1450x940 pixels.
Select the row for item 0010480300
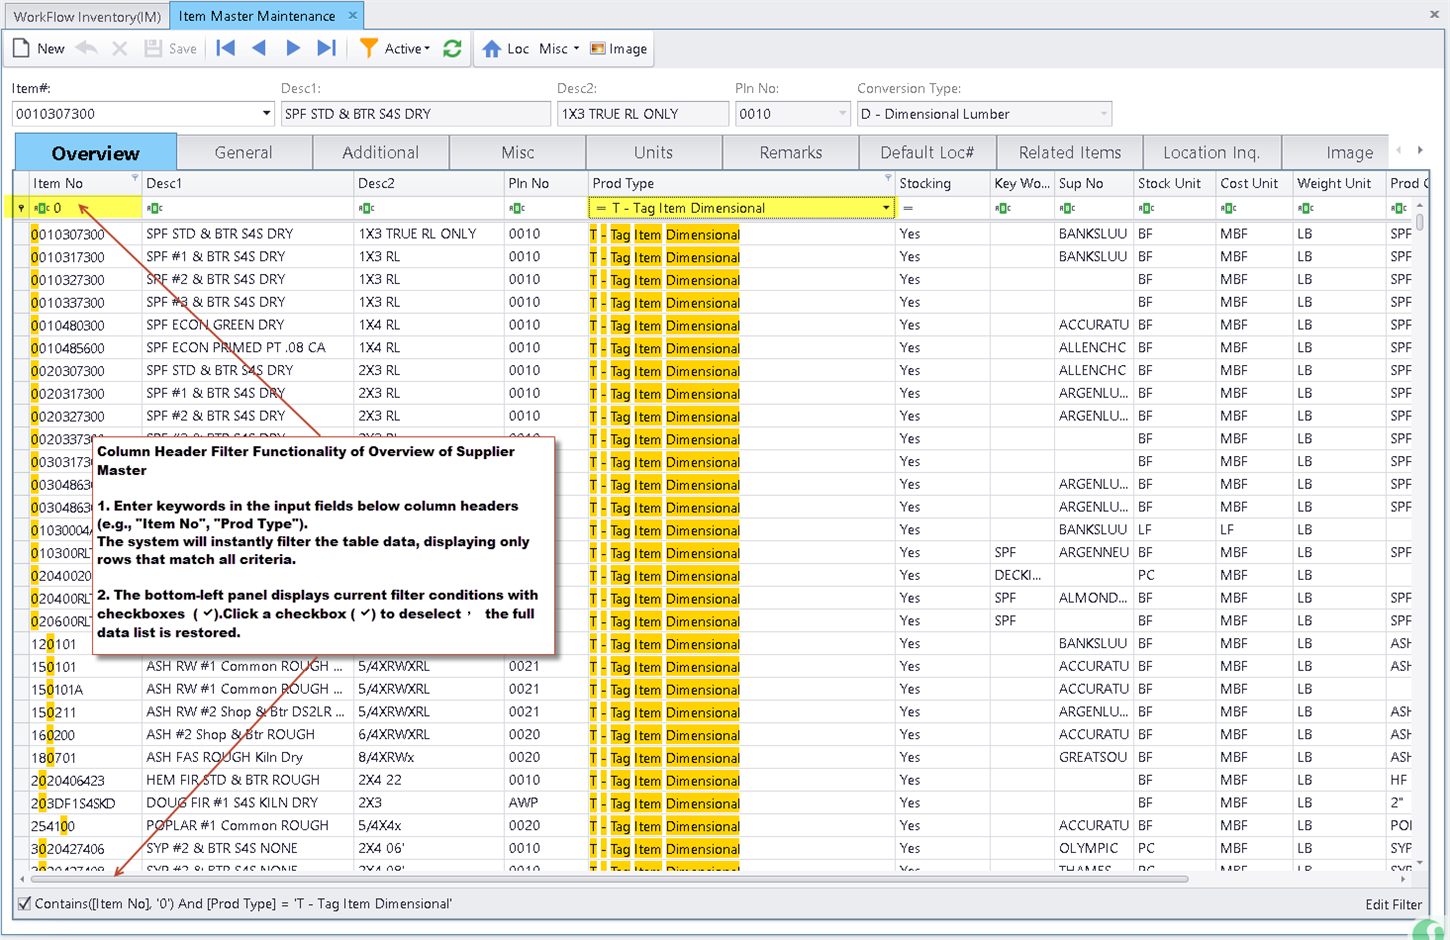(x=68, y=325)
